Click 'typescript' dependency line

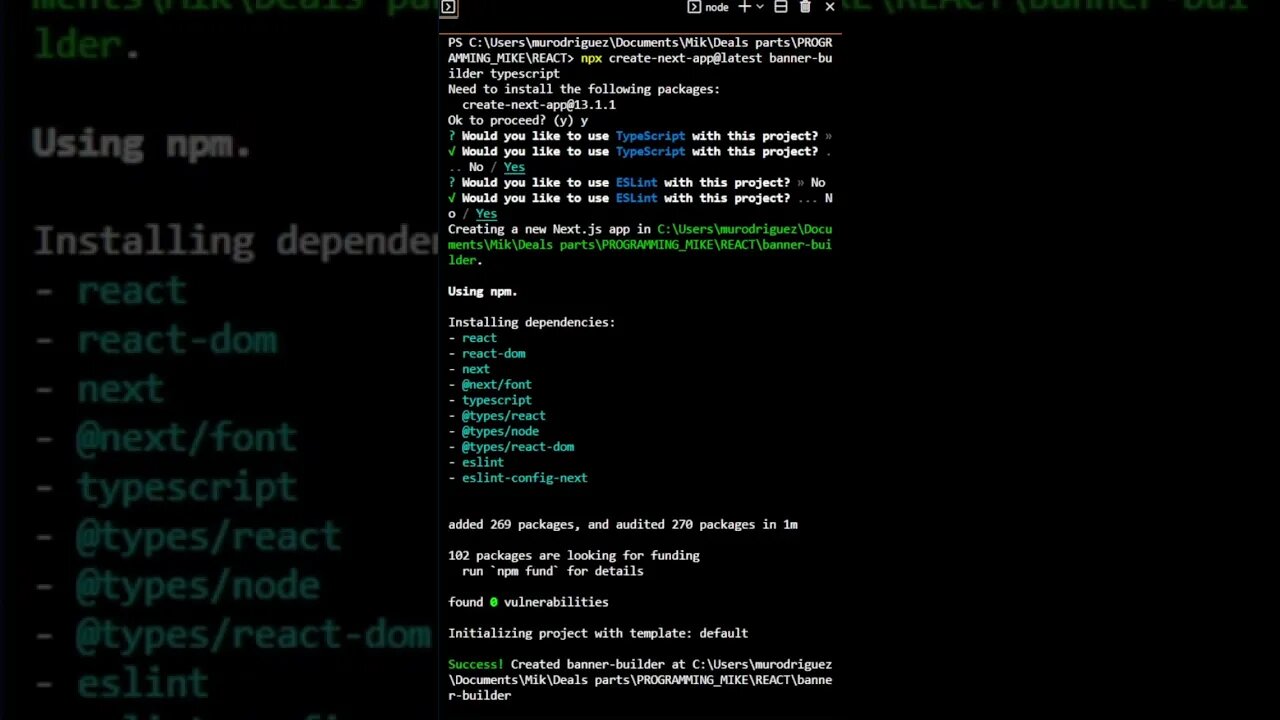490,400
